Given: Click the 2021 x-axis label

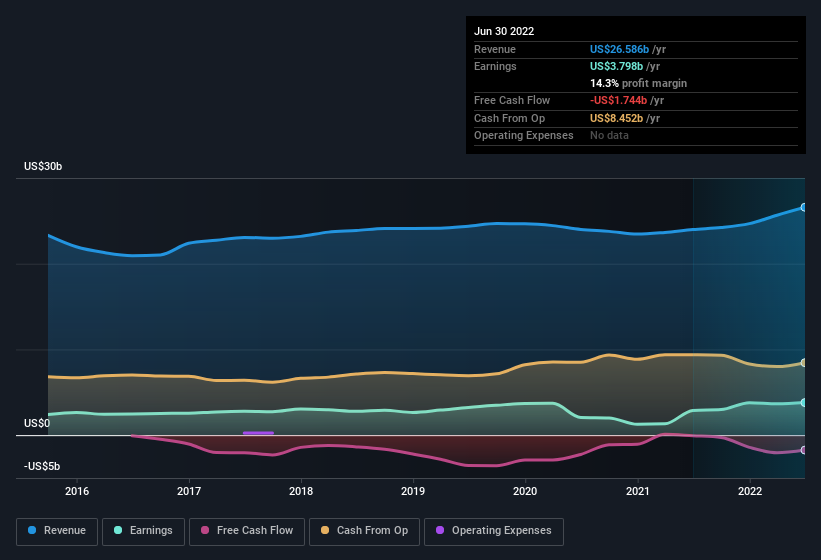Looking at the screenshot, I should [x=638, y=491].
